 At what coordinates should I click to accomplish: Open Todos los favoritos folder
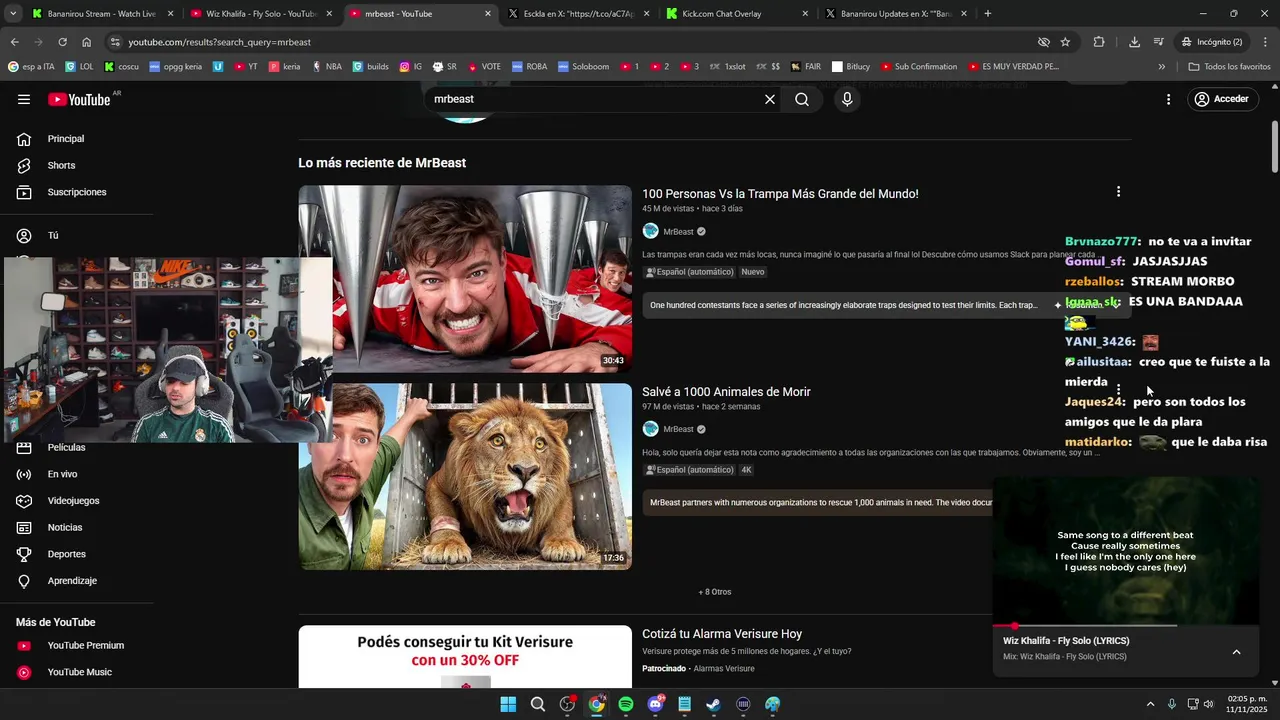pos(1229,67)
